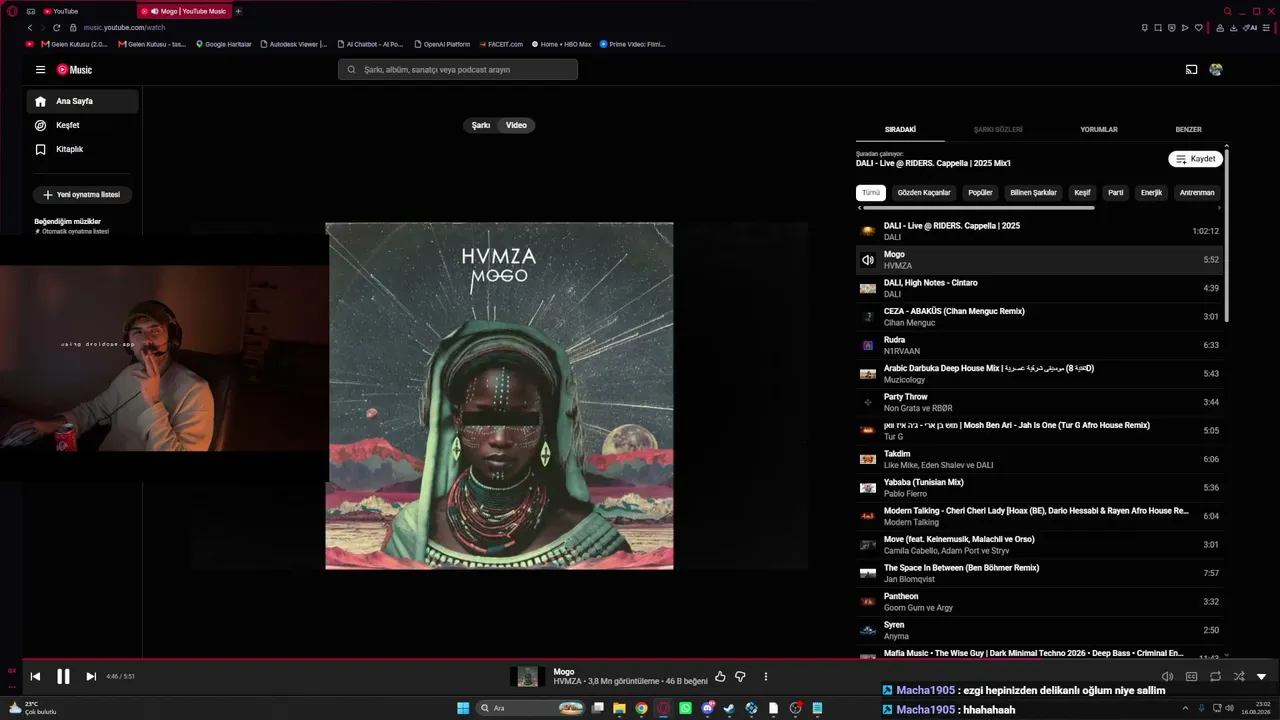Click the Rudra track thumbnail

[868, 345]
